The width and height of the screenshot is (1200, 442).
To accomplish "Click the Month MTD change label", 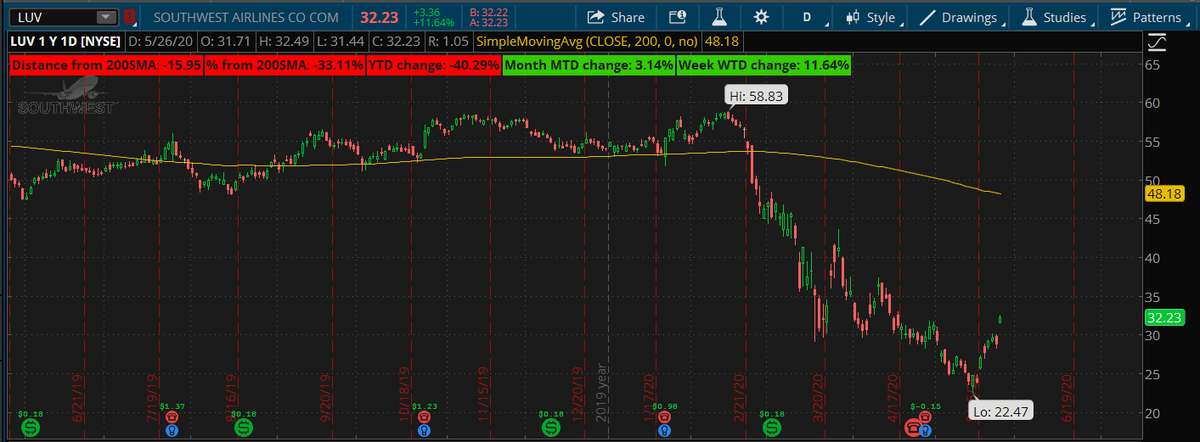I will 588,65.
